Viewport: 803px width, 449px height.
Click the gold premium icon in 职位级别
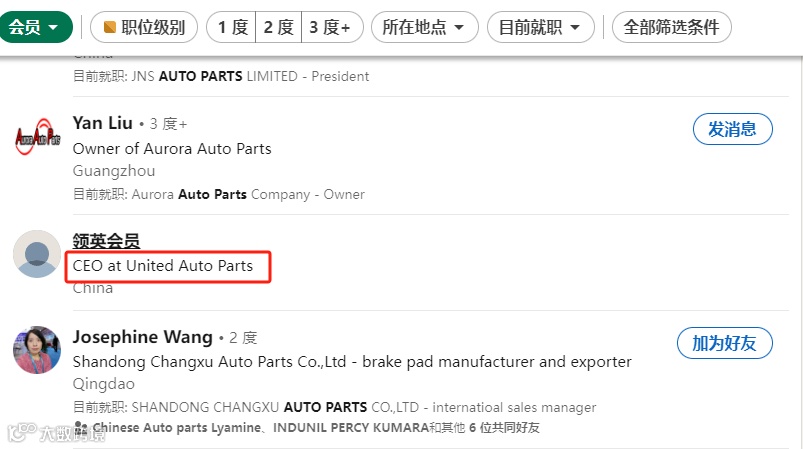pyautogui.click(x=110, y=27)
